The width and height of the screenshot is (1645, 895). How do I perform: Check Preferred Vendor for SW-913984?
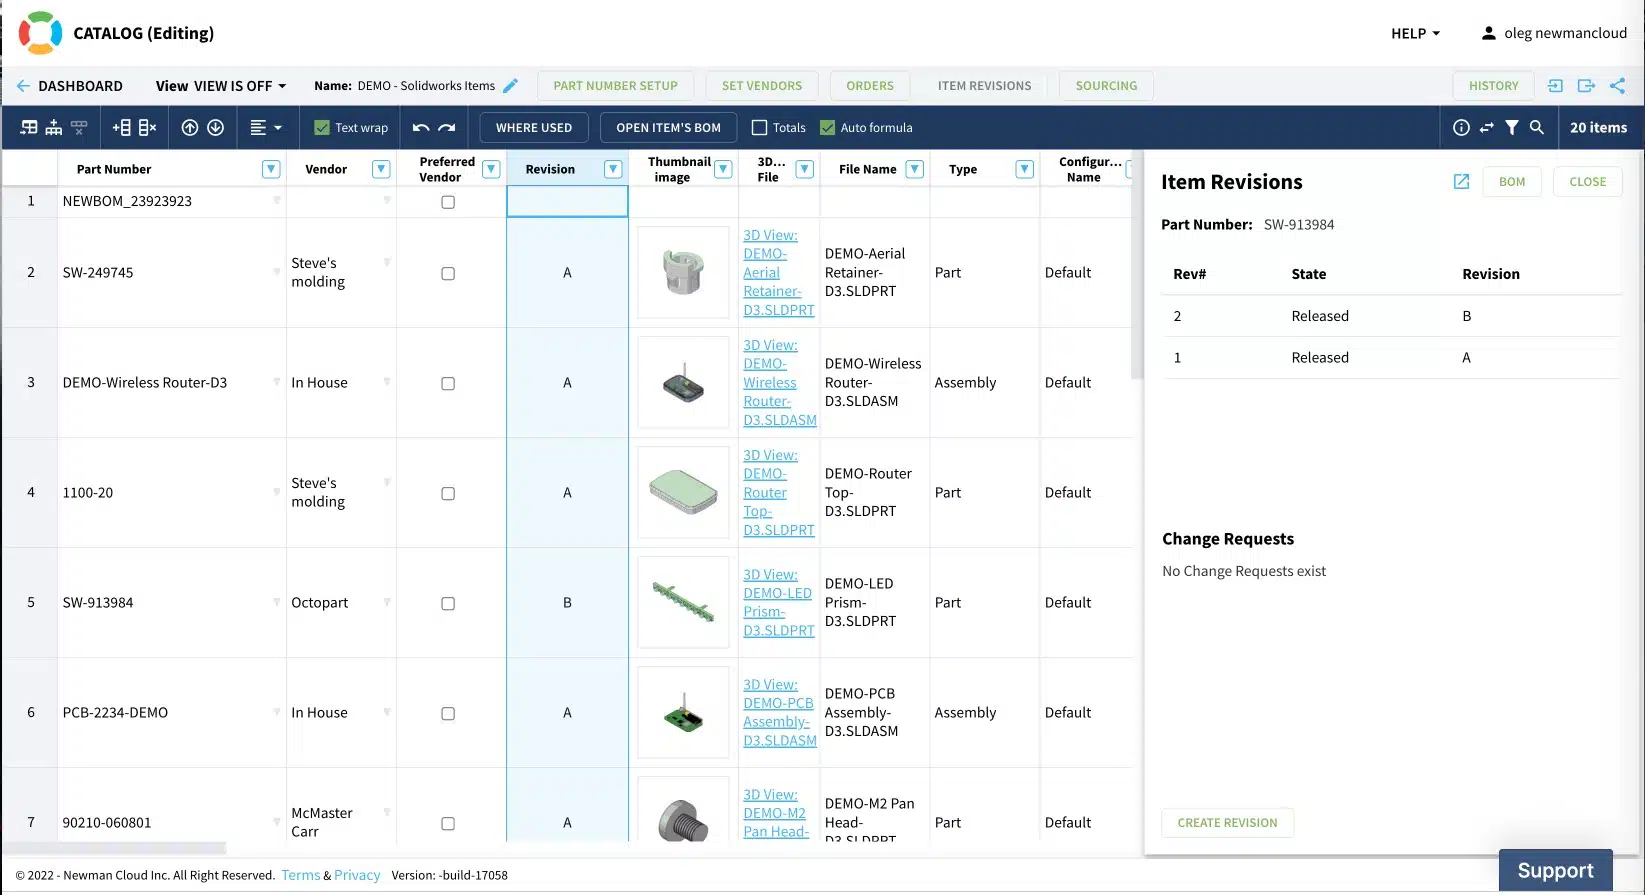(x=448, y=603)
